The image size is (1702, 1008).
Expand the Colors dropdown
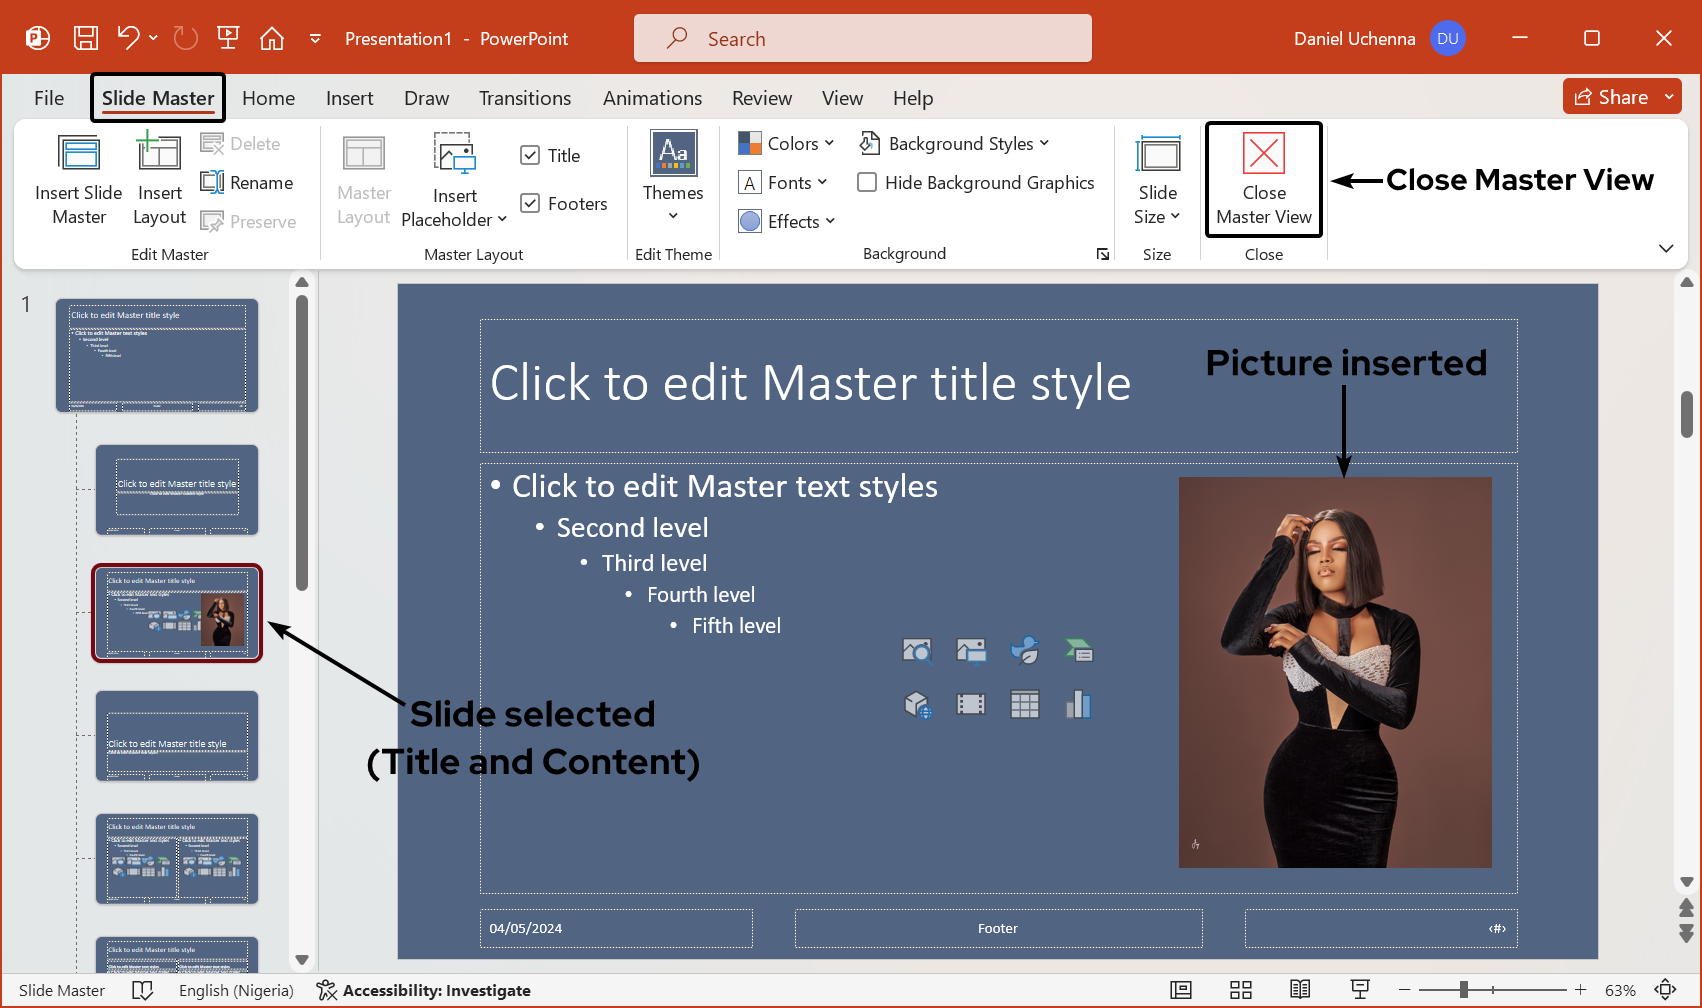[x=786, y=143]
